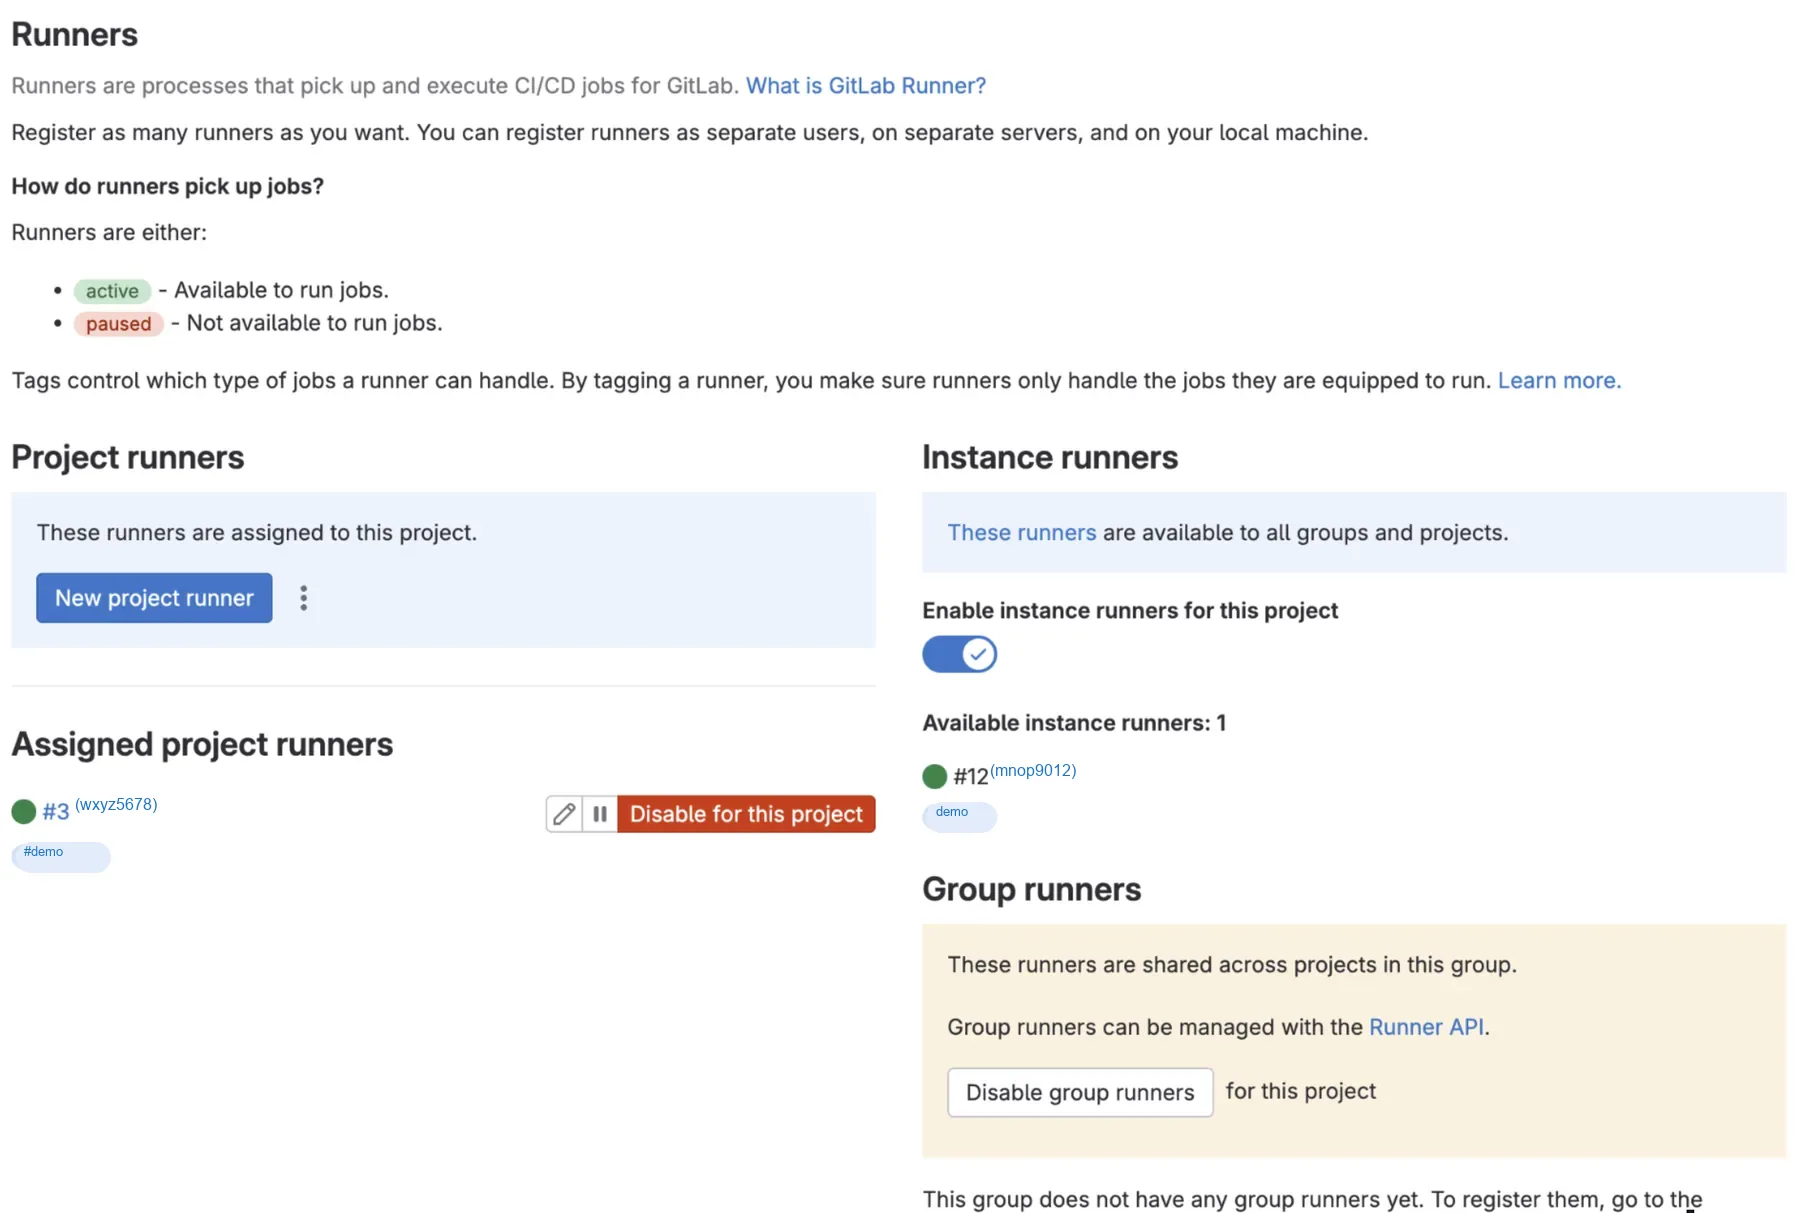Open the Learn more link about tags
The width and height of the screenshot is (1800, 1213).
[x=1559, y=381]
